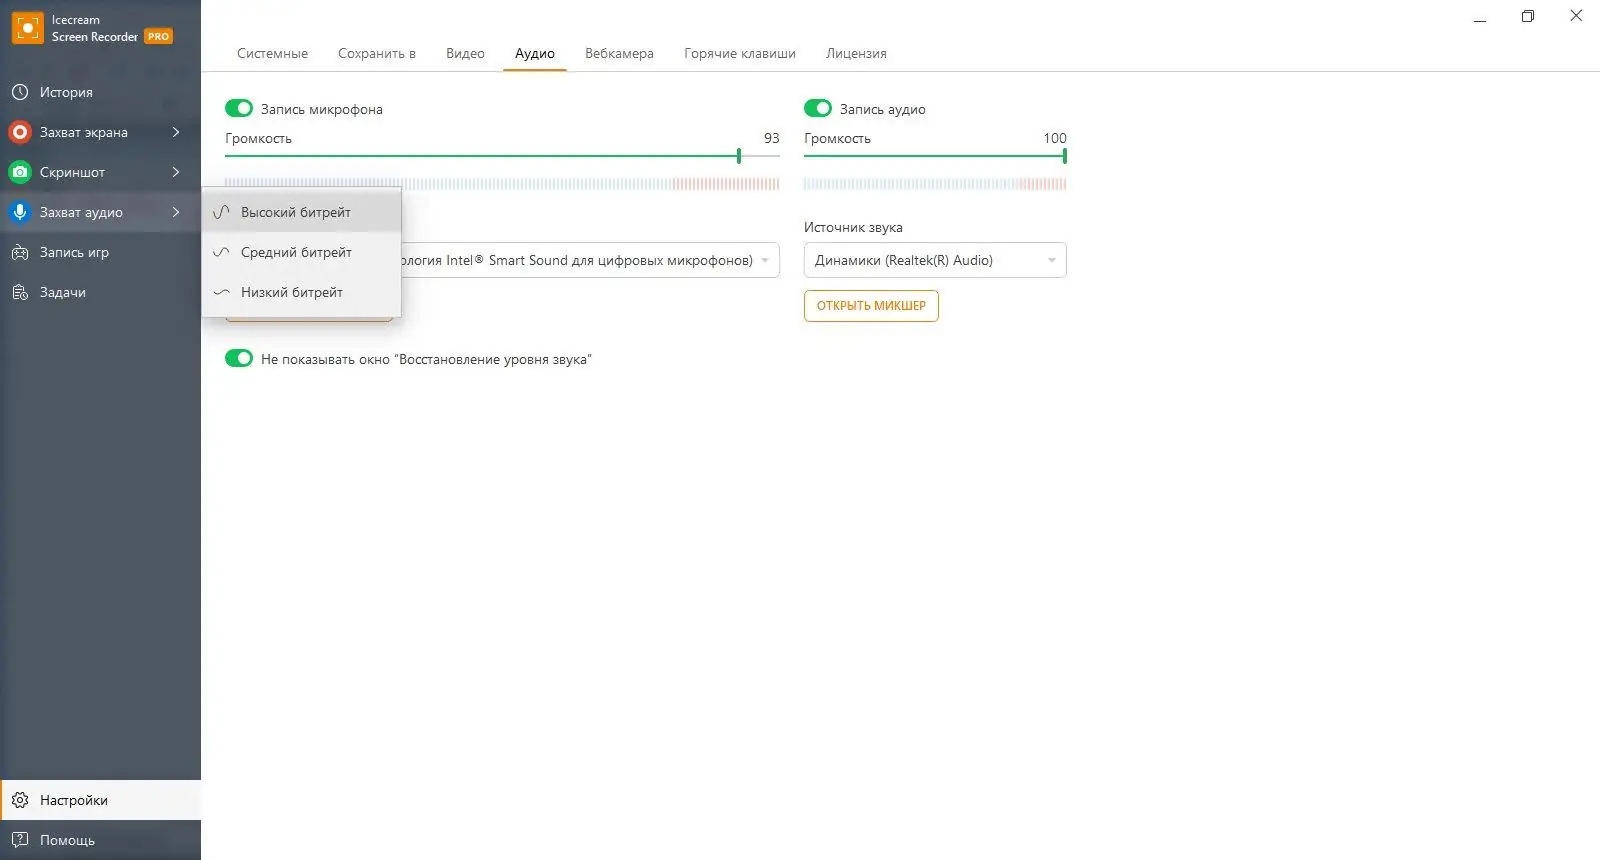Click the History clock icon

pos(19,92)
